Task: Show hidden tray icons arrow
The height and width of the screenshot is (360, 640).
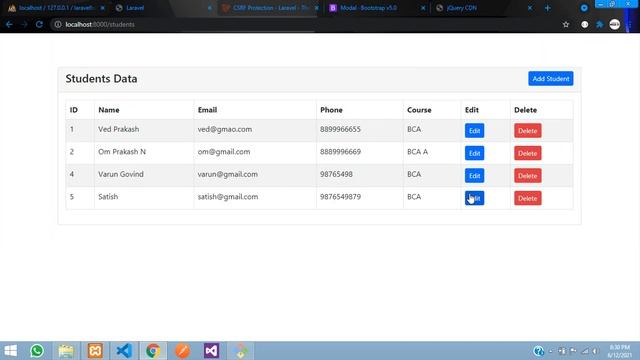Action: coord(551,351)
